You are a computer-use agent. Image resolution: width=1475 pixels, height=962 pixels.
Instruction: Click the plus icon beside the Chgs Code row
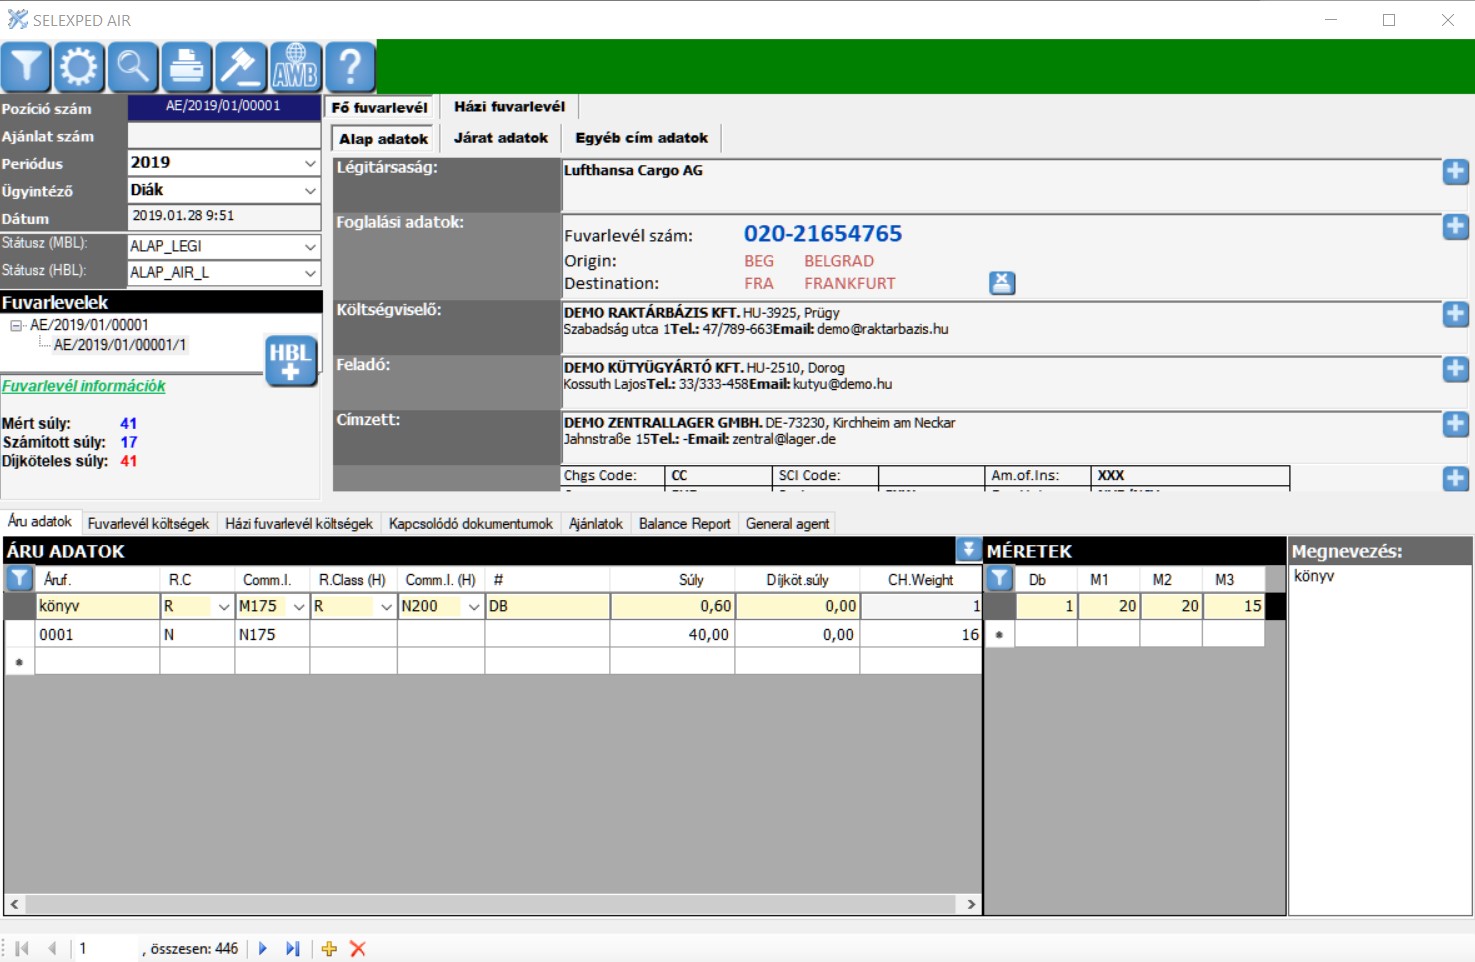coord(1455,479)
